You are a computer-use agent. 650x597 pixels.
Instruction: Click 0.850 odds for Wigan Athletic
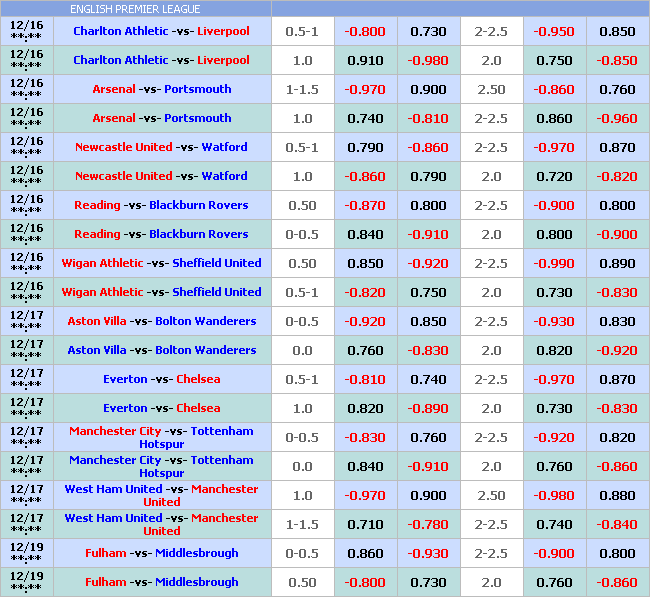point(365,264)
